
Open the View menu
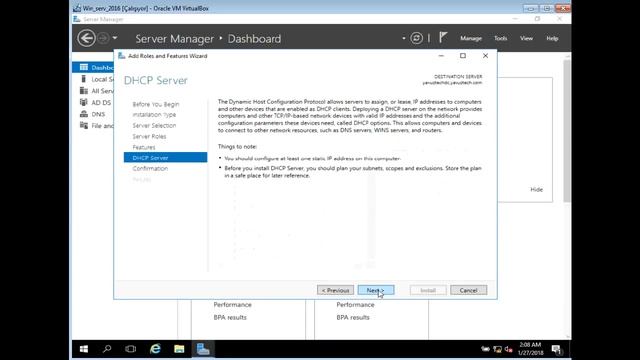tap(526, 38)
